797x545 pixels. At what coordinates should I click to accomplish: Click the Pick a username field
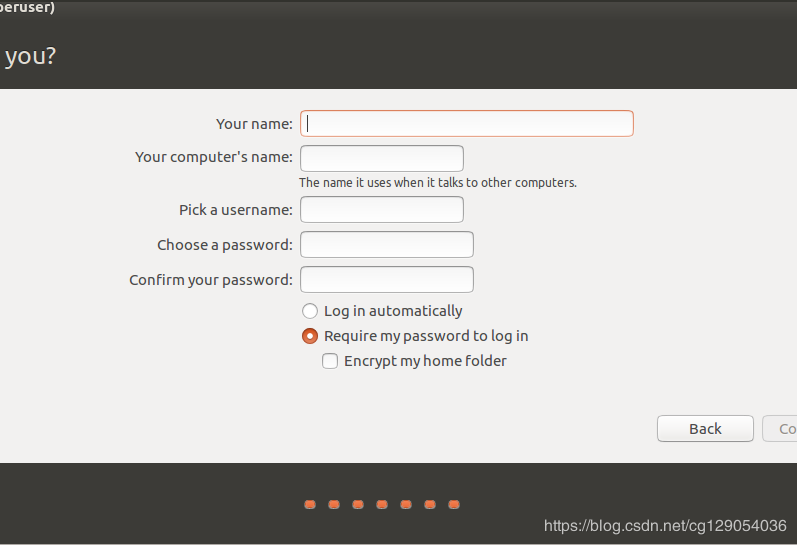(382, 210)
